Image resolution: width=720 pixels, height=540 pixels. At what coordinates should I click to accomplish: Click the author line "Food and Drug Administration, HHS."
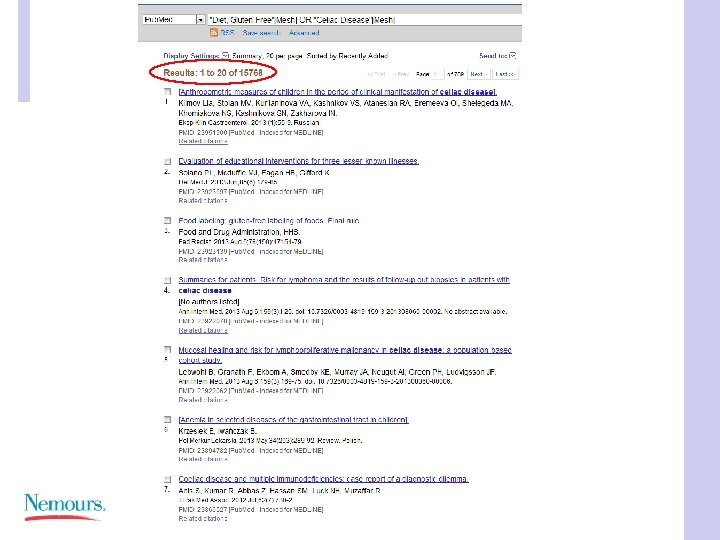tap(239, 232)
